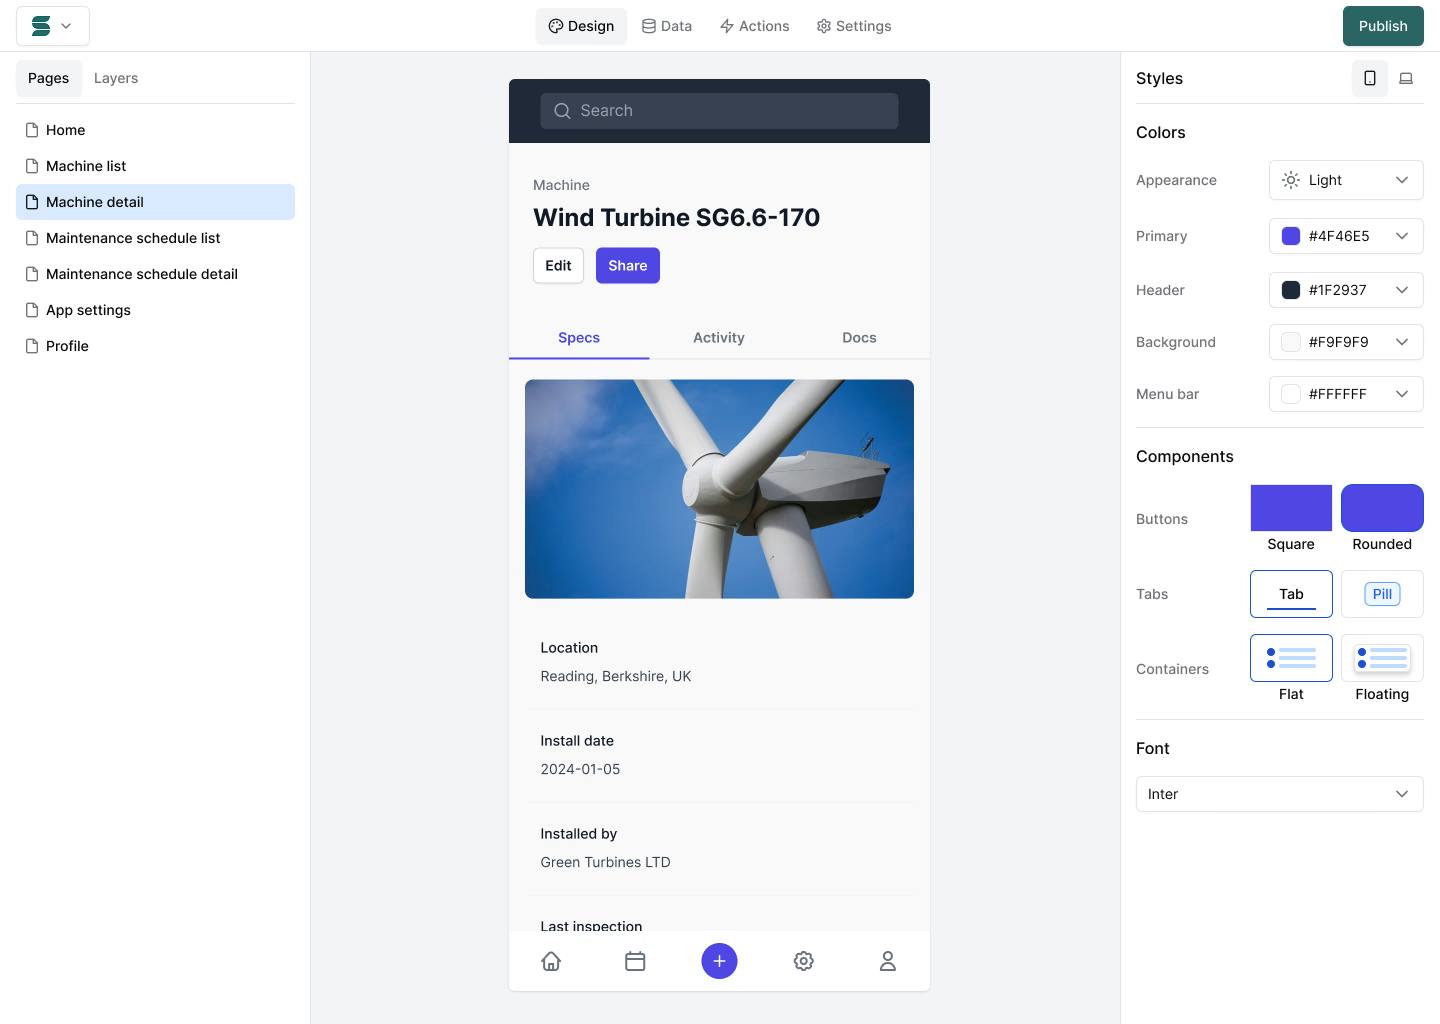
Task: Choose Floating containers style
Action: pos(1381,658)
